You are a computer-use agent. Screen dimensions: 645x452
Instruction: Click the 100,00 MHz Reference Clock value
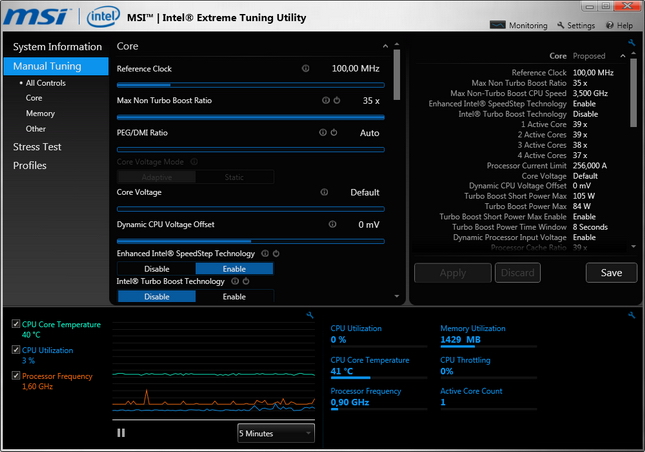click(355, 68)
